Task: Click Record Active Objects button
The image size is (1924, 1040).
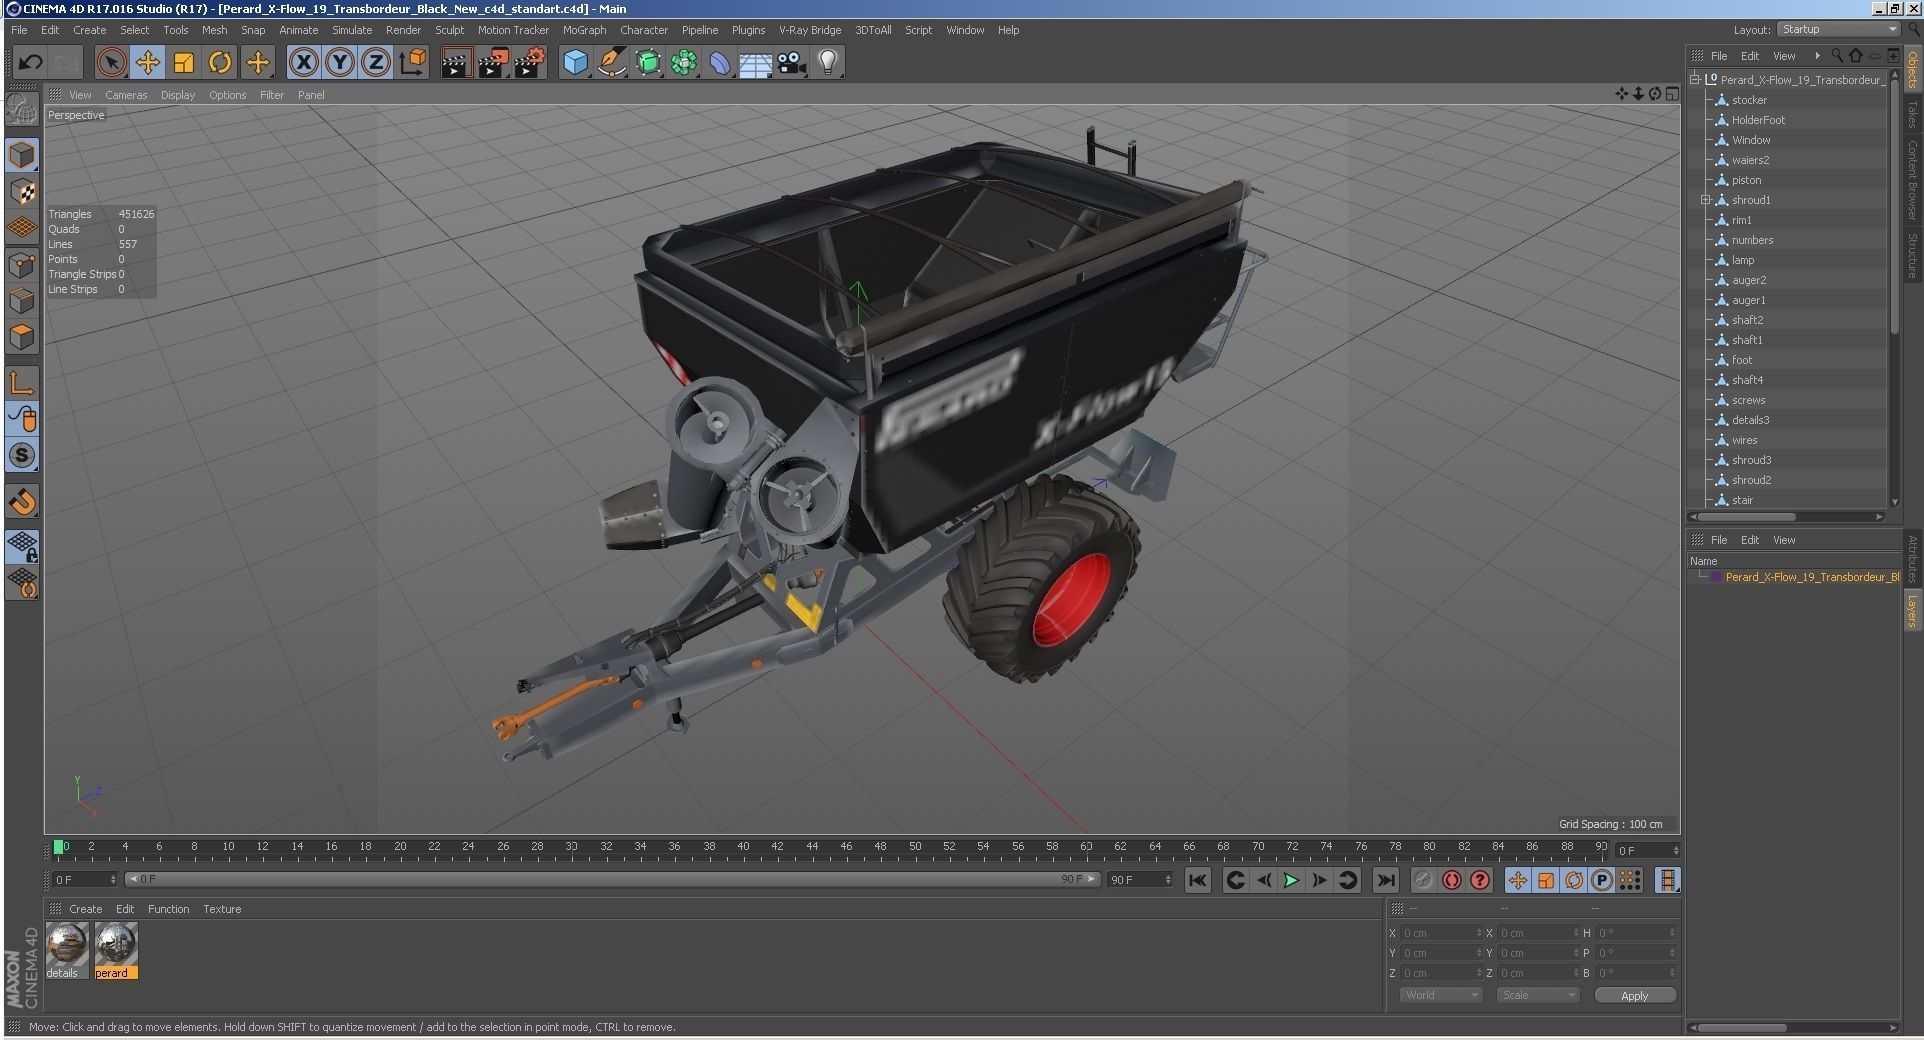Action: click(x=1423, y=880)
